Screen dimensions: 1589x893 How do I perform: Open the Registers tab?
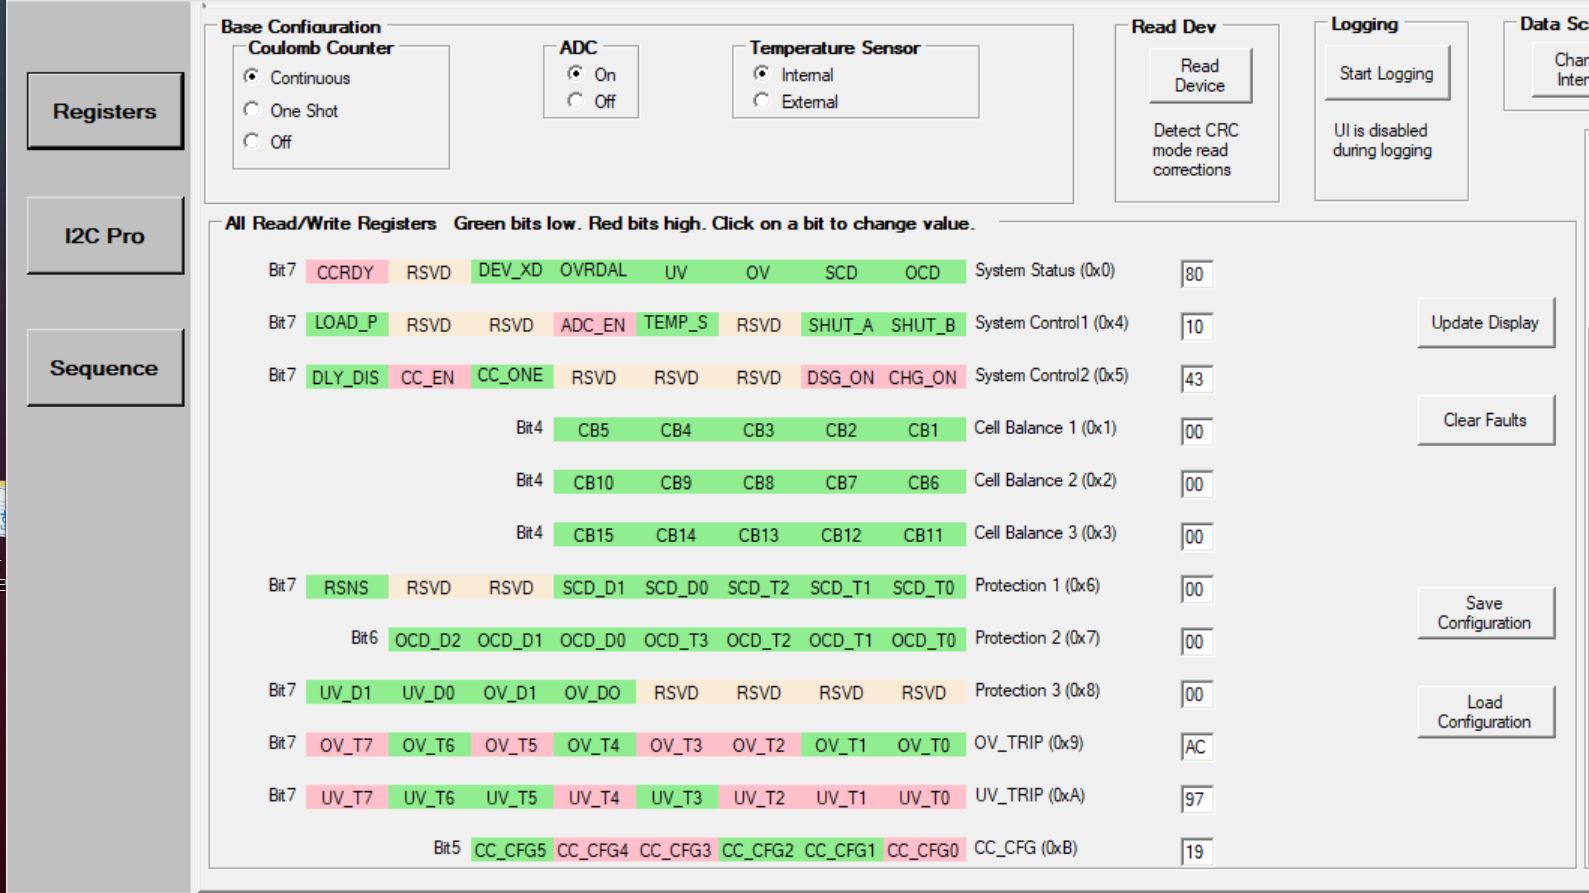105,111
